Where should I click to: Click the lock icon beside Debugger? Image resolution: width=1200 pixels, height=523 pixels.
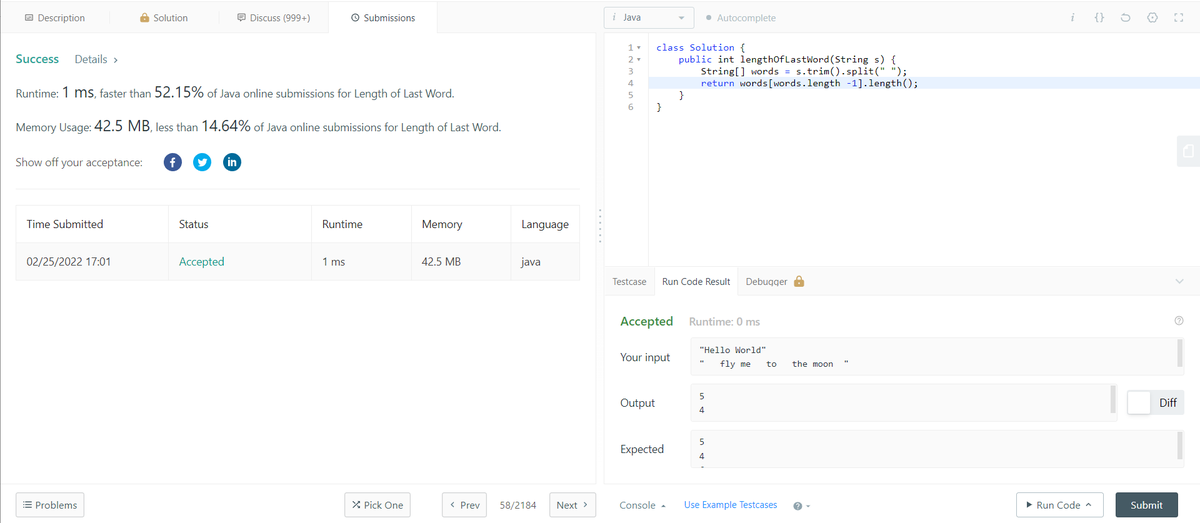[799, 281]
